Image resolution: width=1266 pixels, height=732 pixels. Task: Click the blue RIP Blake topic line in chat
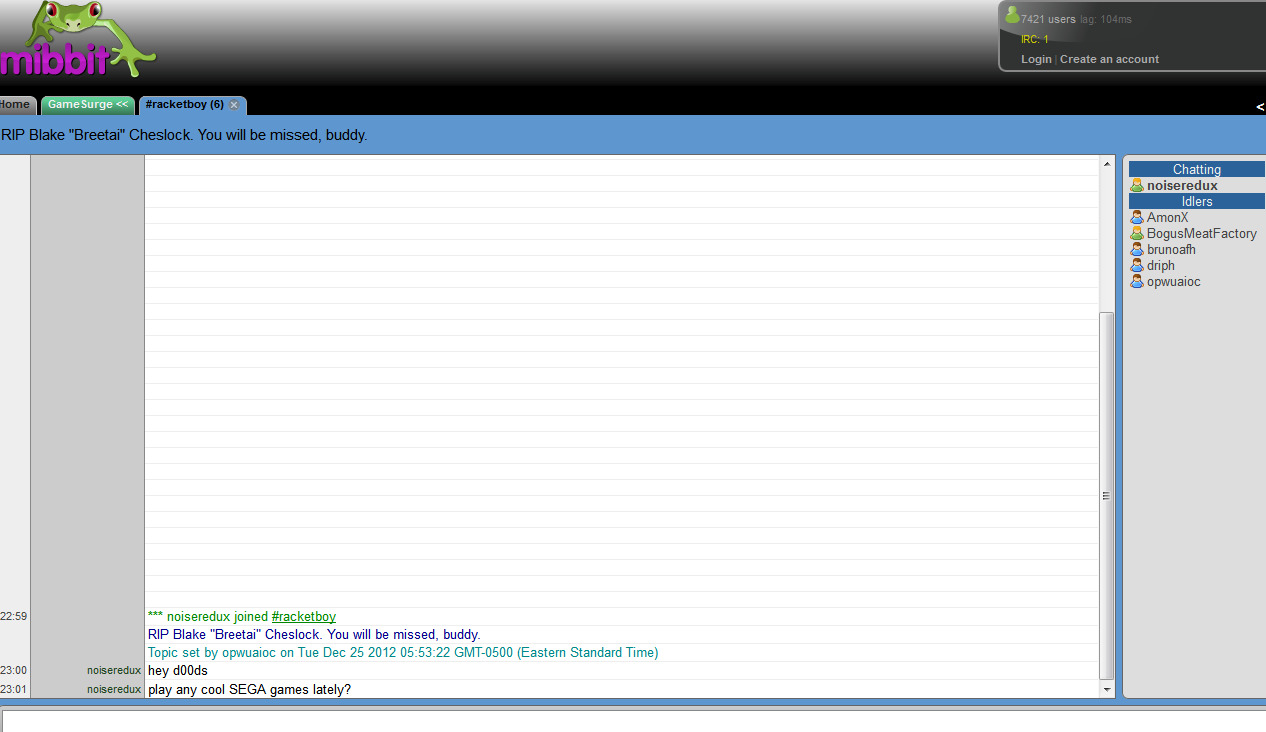tap(314, 635)
